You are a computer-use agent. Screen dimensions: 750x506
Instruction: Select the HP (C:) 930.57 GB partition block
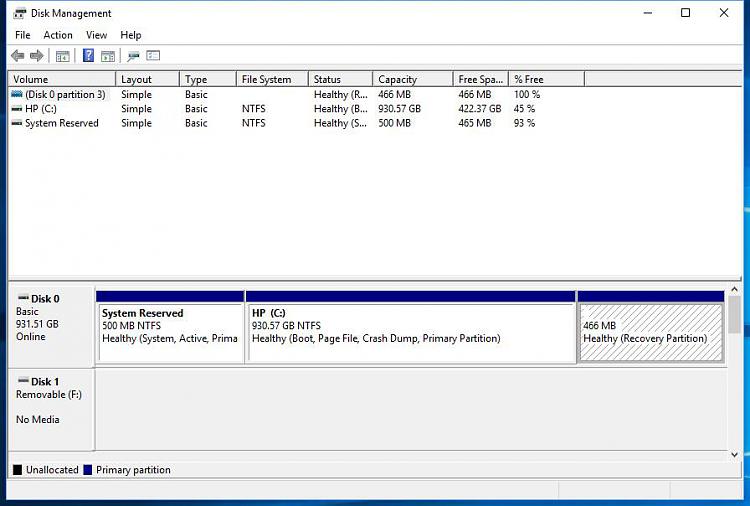click(410, 327)
